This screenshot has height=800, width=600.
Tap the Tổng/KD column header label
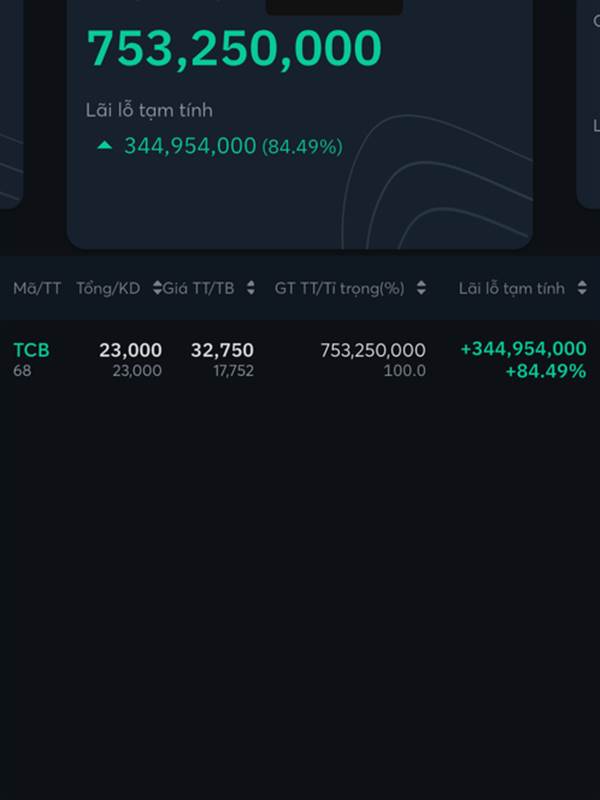(108, 288)
